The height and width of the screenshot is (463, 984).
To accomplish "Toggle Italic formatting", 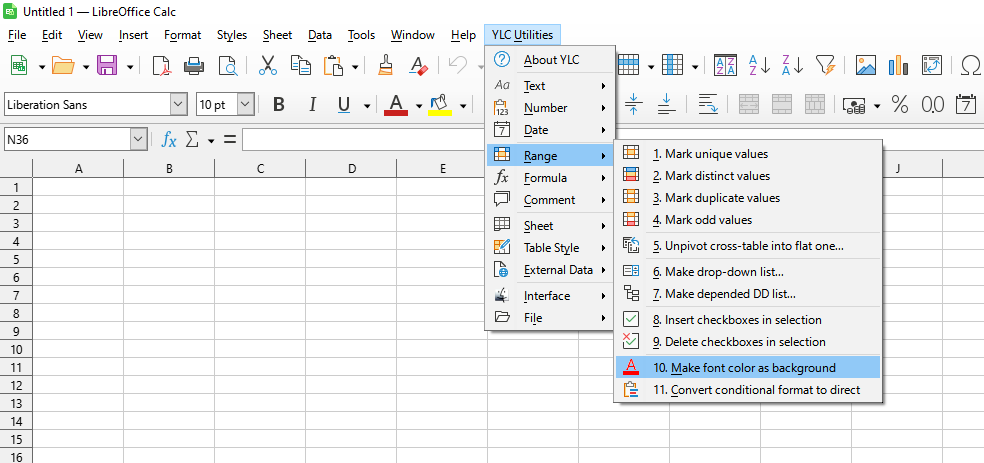I will [x=312, y=104].
